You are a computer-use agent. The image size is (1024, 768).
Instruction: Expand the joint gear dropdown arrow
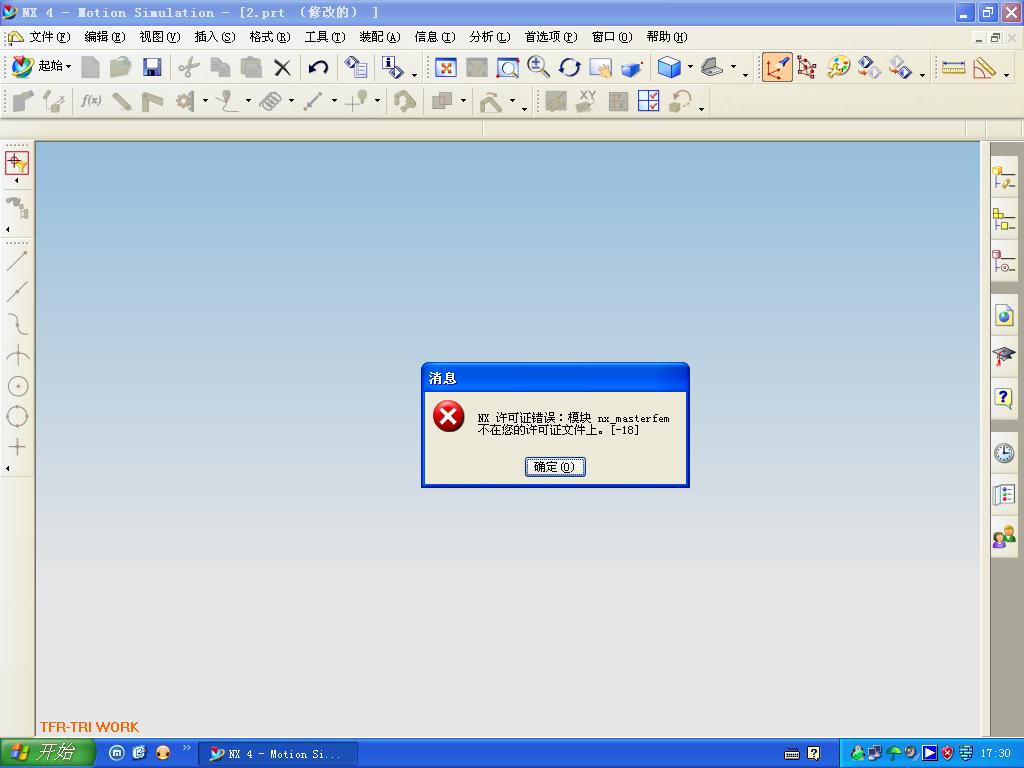pyautogui.click(x=205, y=101)
